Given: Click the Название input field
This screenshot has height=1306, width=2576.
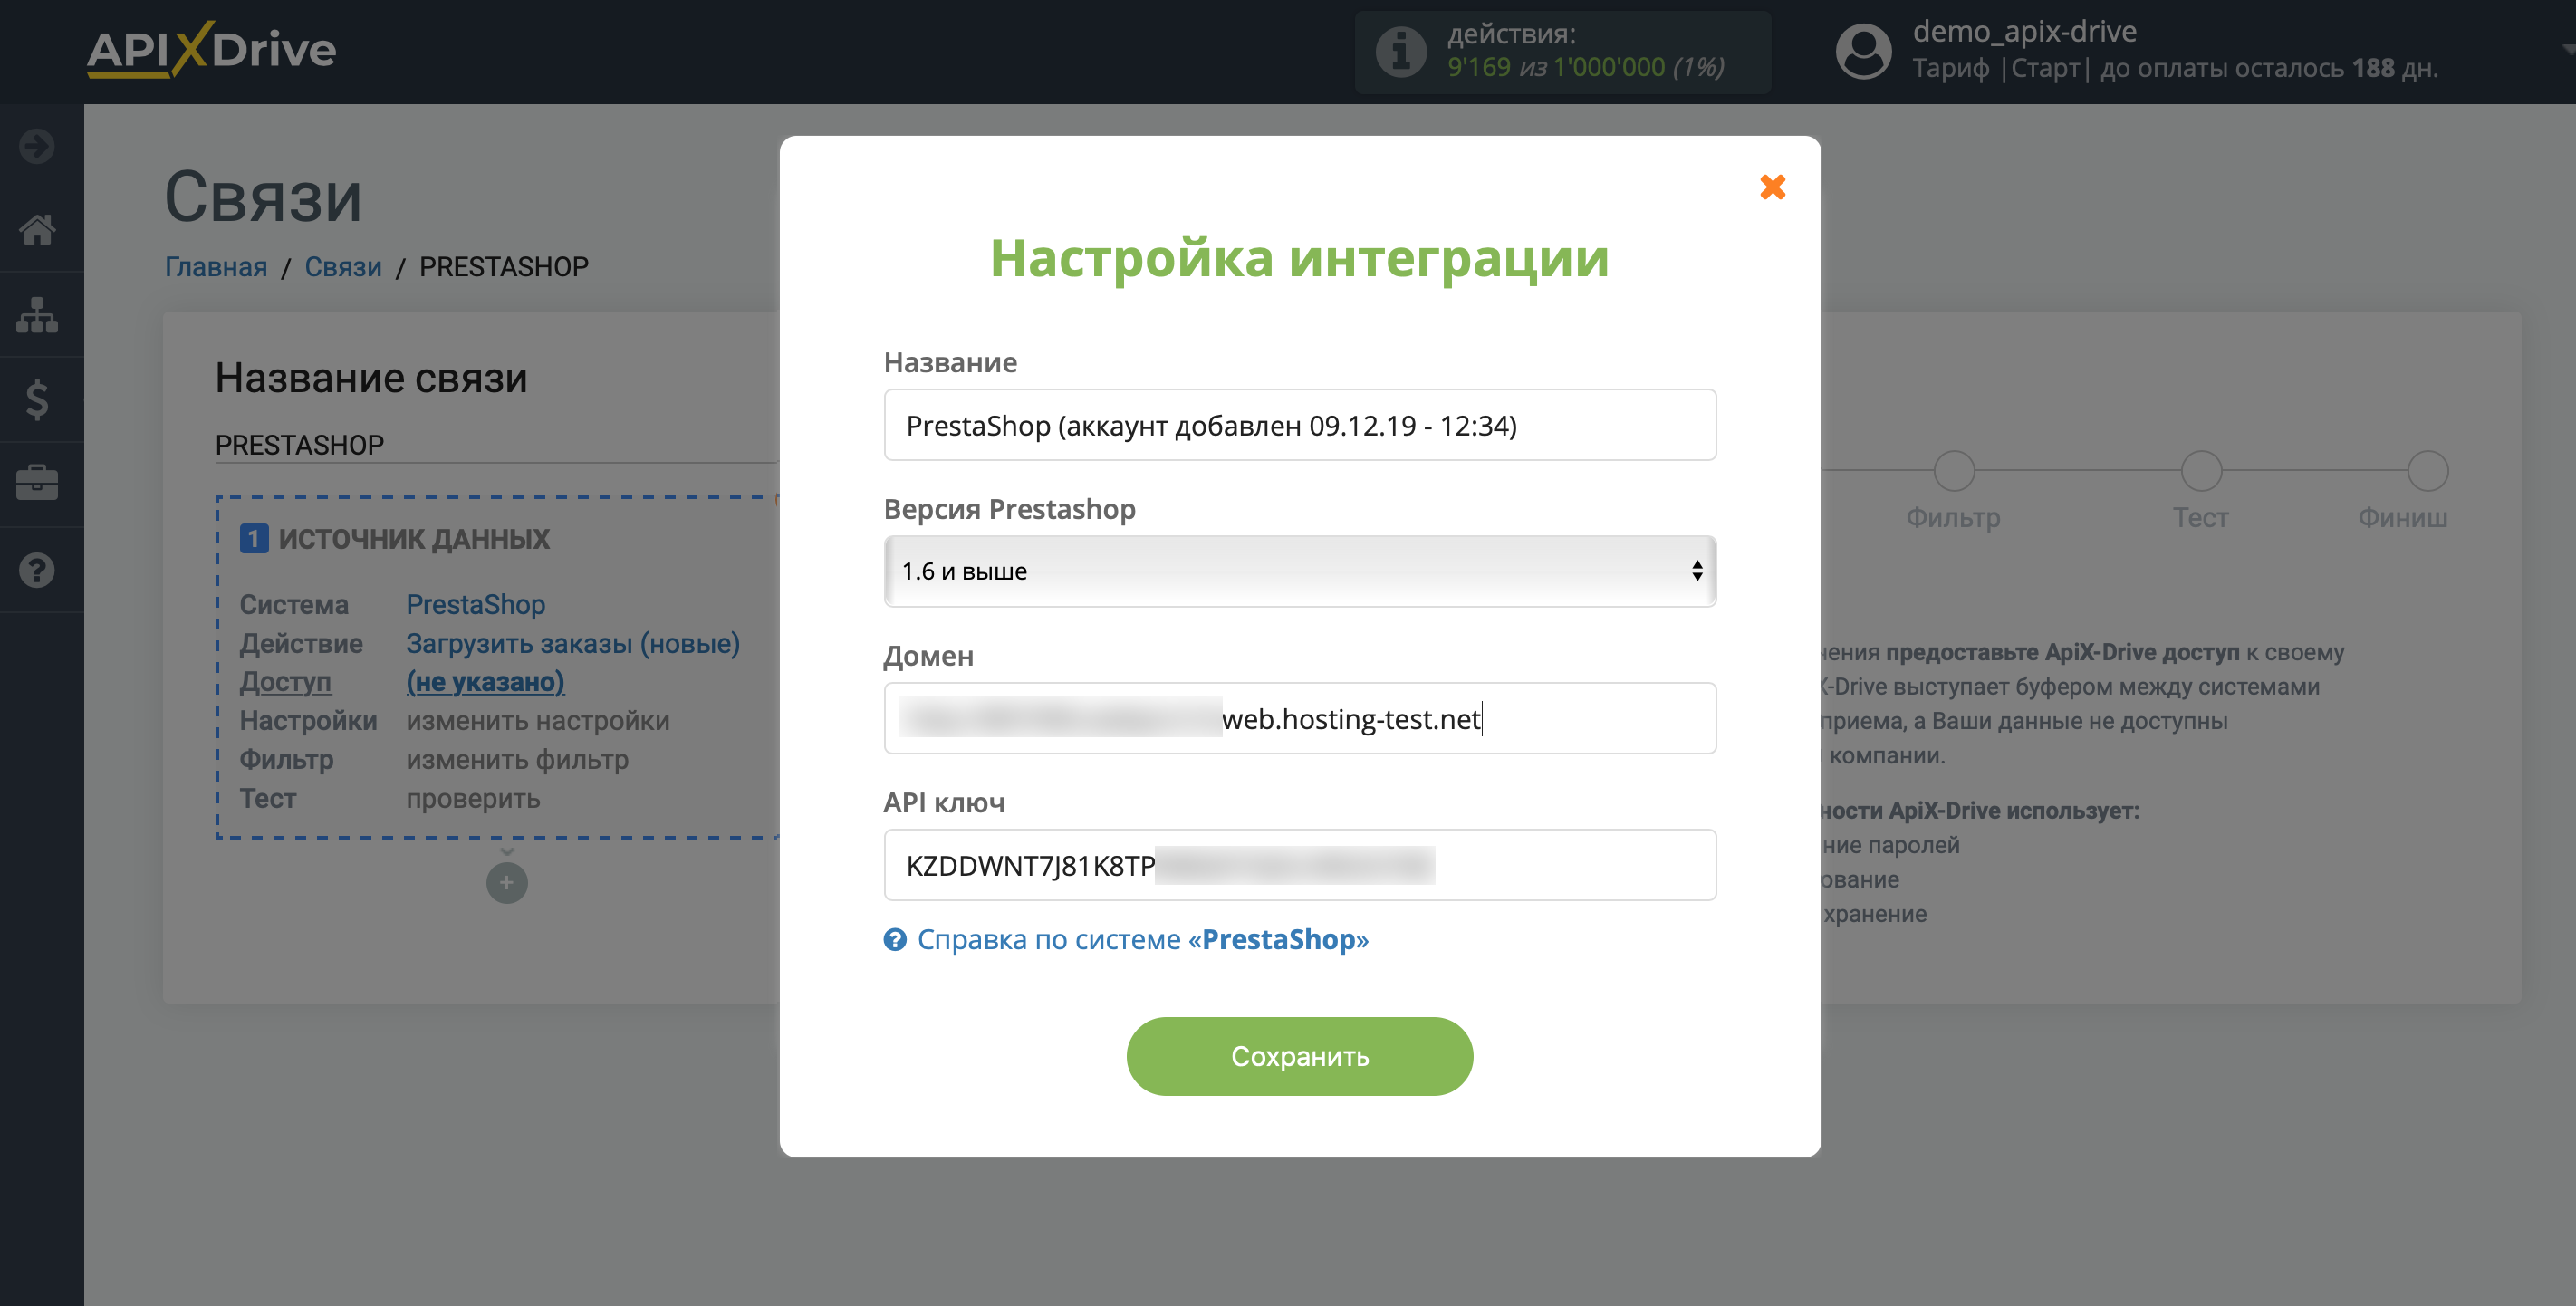Looking at the screenshot, I should [1300, 425].
